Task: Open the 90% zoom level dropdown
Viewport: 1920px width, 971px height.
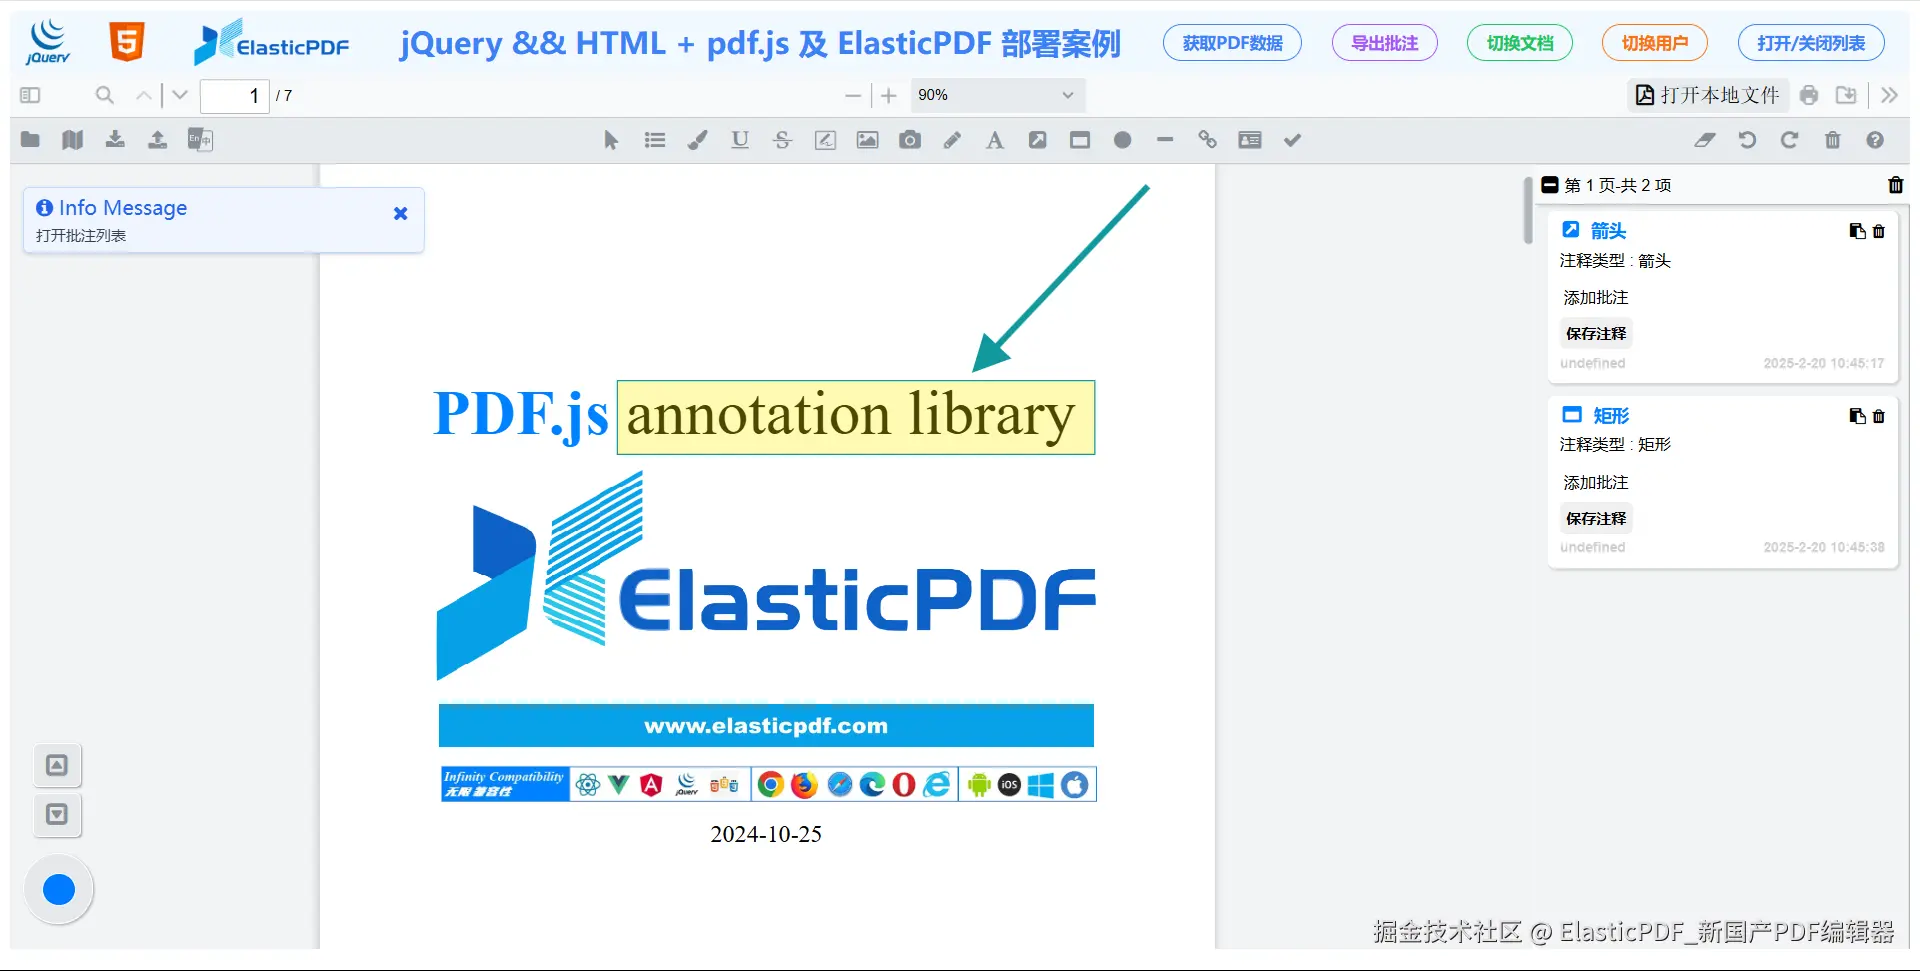Action: point(998,95)
